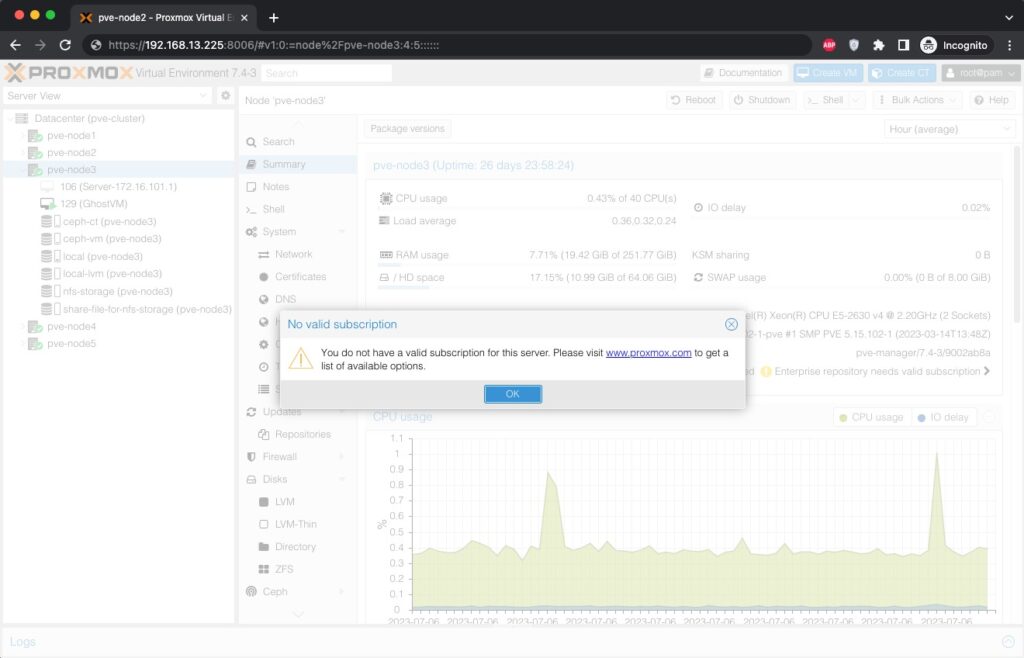Expand the pve-node4 tree node
The width and height of the screenshot is (1024, 658).
click(x=23, y=326)
